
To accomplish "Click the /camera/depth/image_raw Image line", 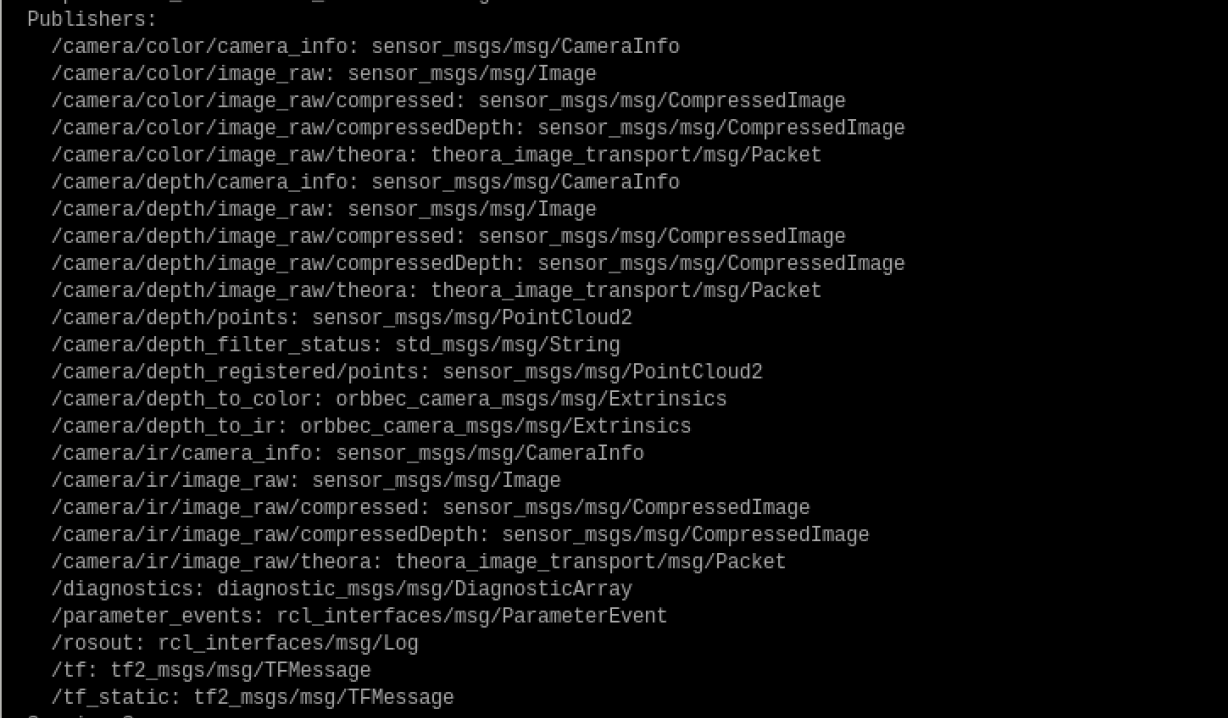I will (323, 208).
